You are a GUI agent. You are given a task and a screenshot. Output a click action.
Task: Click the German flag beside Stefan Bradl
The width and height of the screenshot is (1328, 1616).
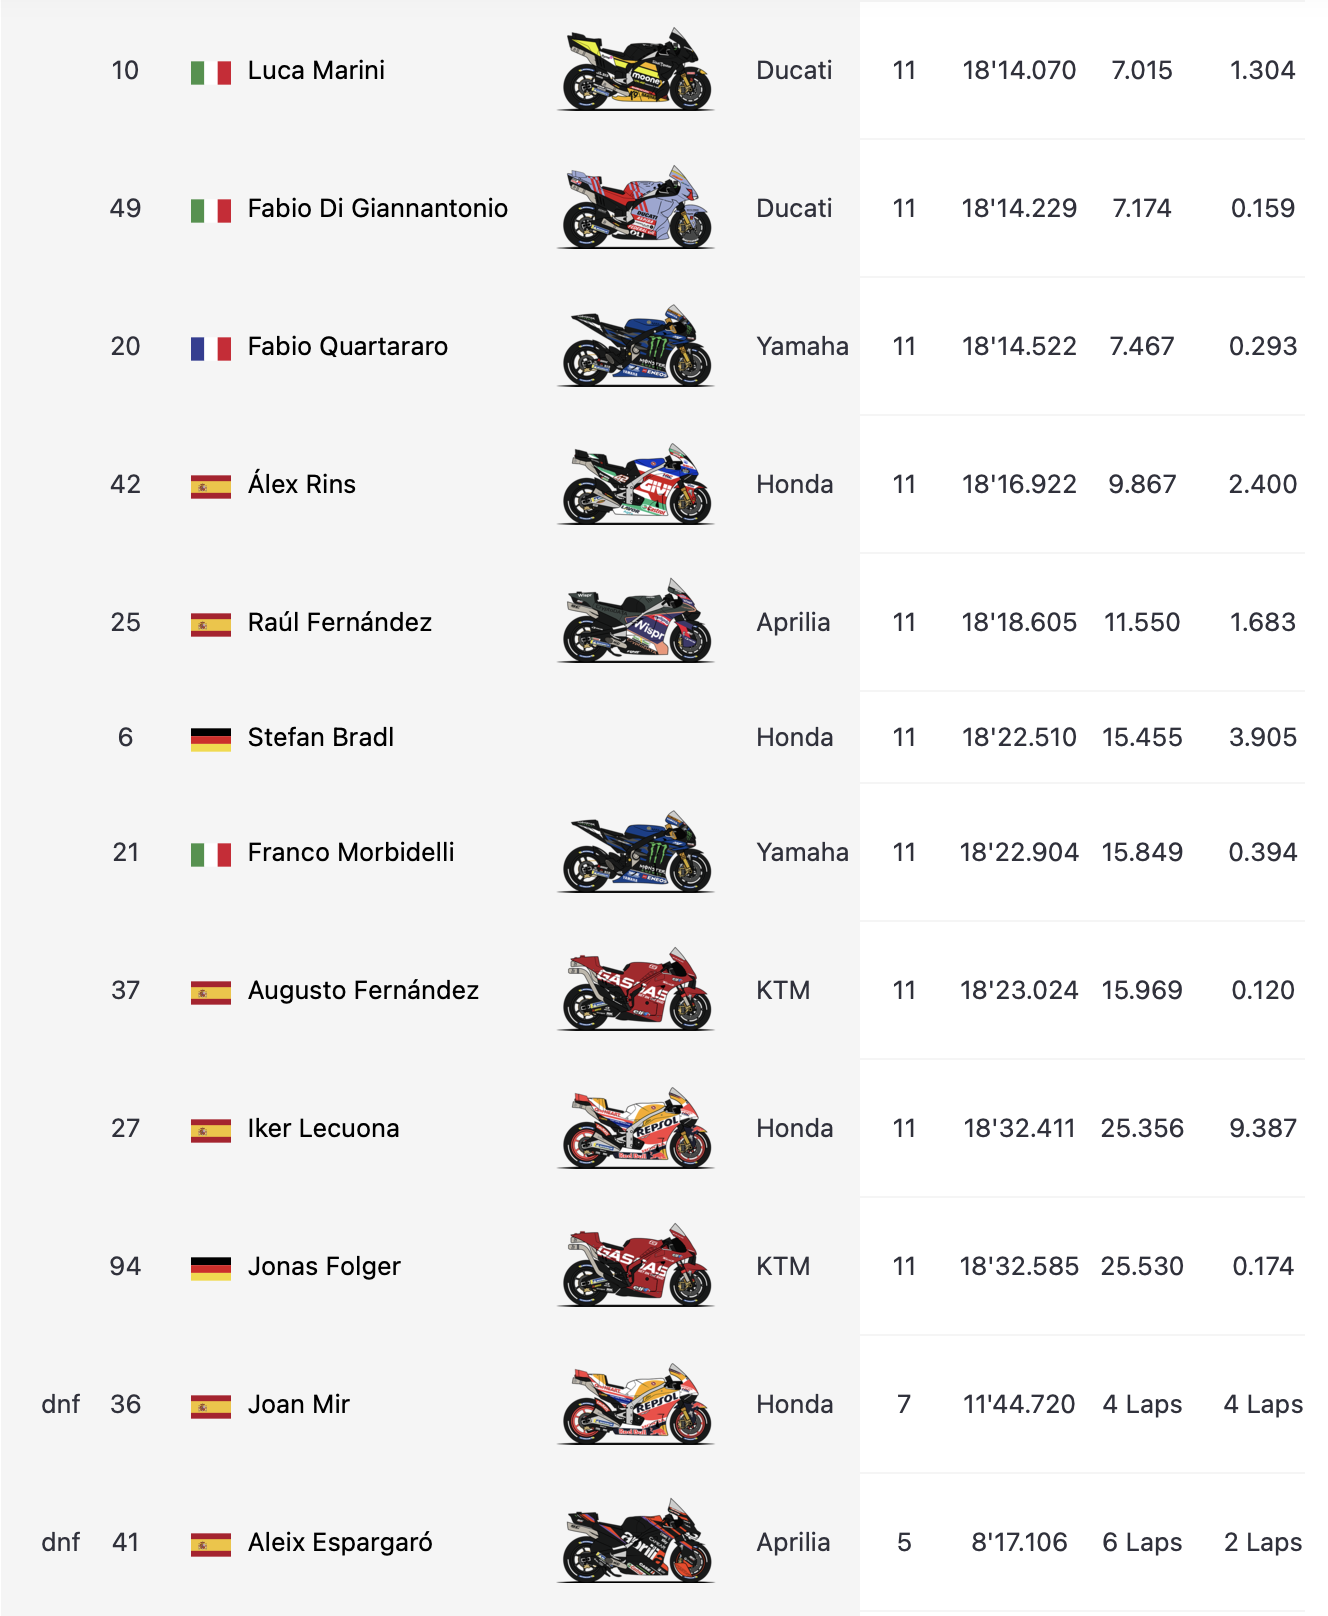pyautogui.click(x=211, y=739)
